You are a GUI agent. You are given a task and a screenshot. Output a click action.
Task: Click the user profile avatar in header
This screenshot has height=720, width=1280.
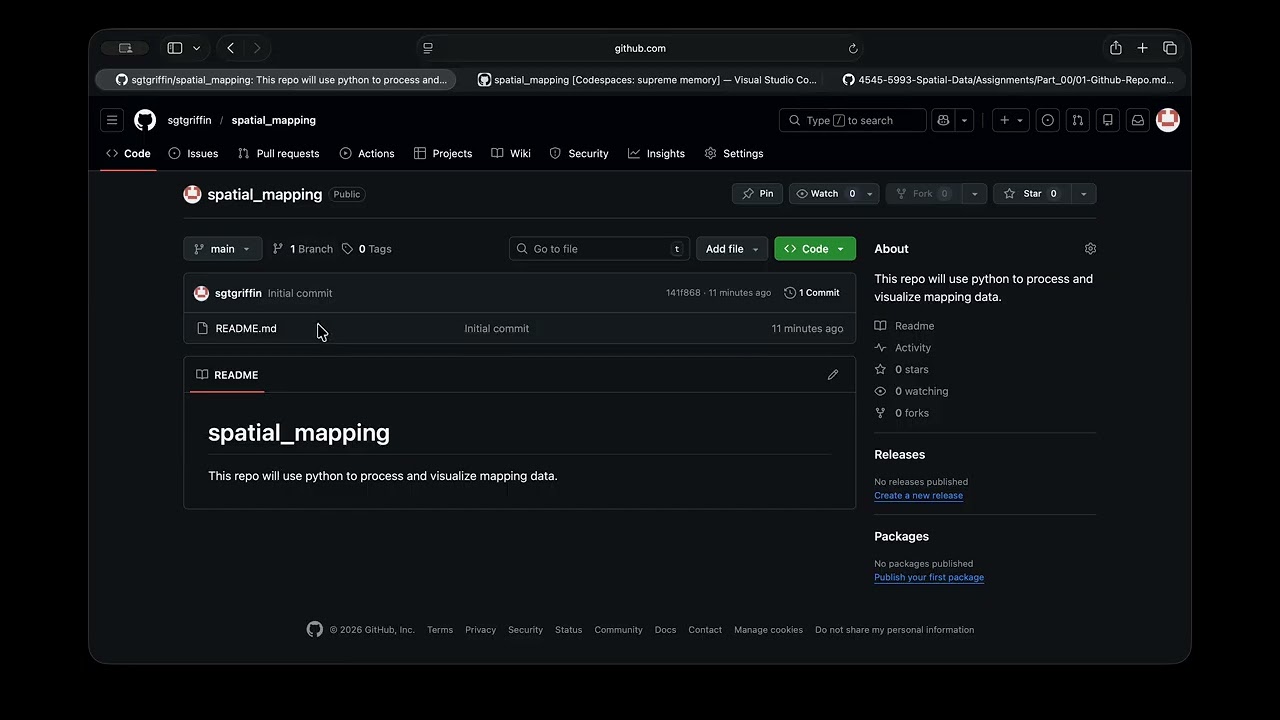[x=1168, y=120]
